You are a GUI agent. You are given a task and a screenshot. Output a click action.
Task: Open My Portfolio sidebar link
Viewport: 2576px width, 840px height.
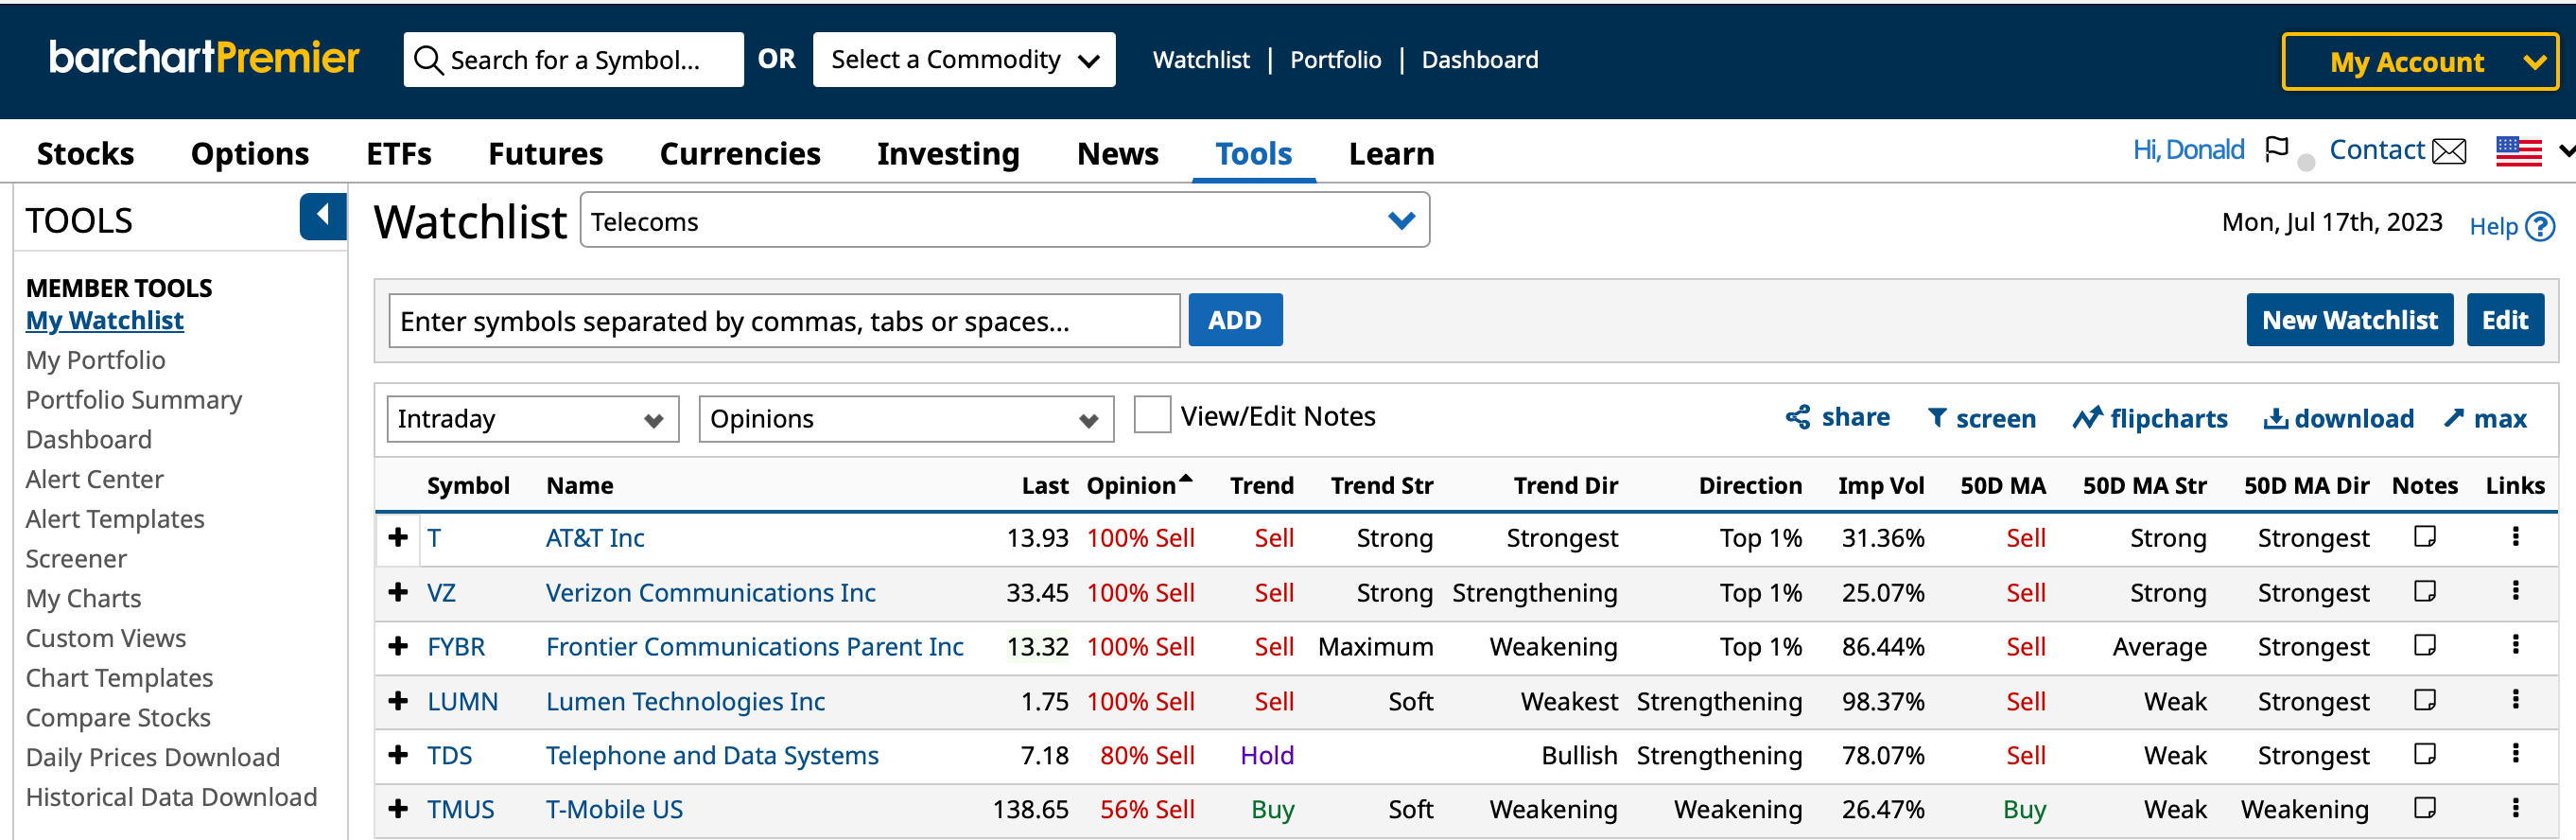tap(95, 359)
